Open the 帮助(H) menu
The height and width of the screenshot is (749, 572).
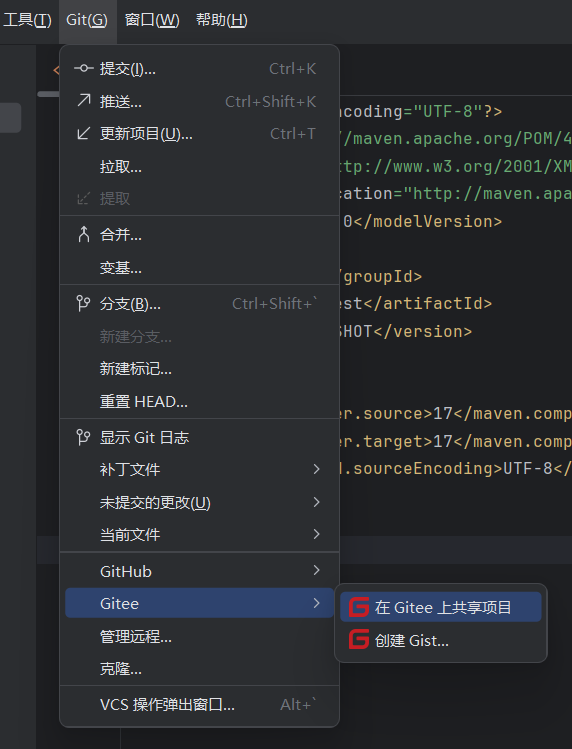[222, 20]
